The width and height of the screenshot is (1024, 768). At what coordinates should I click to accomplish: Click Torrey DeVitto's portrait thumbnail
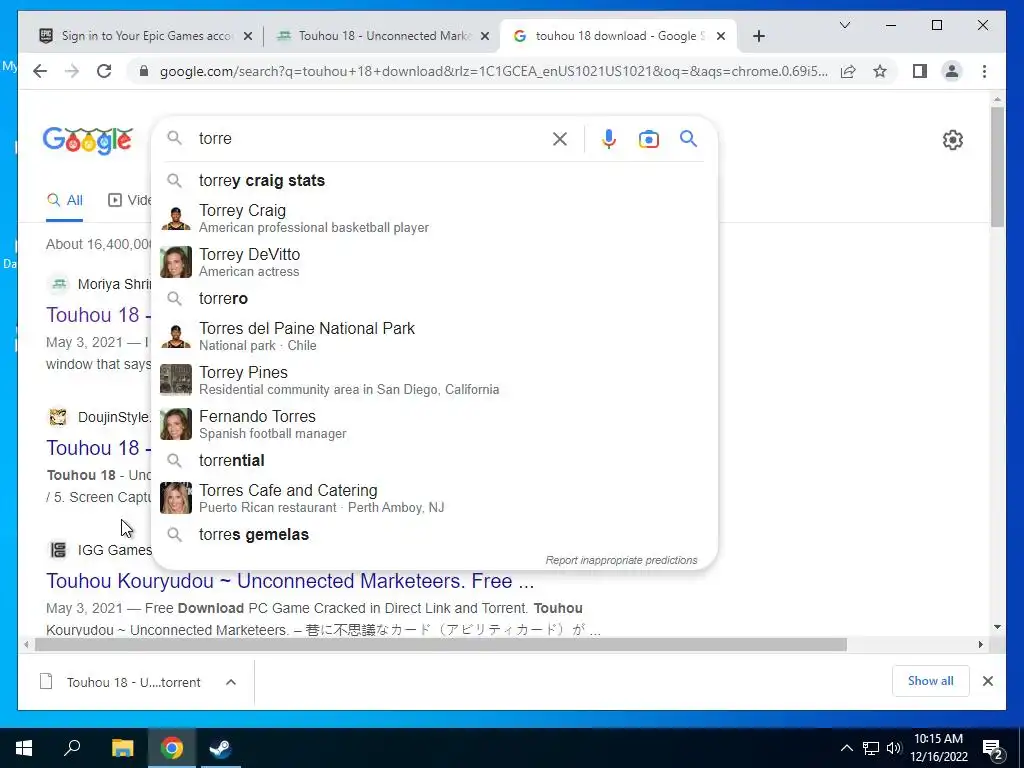(x=176, y=262)
